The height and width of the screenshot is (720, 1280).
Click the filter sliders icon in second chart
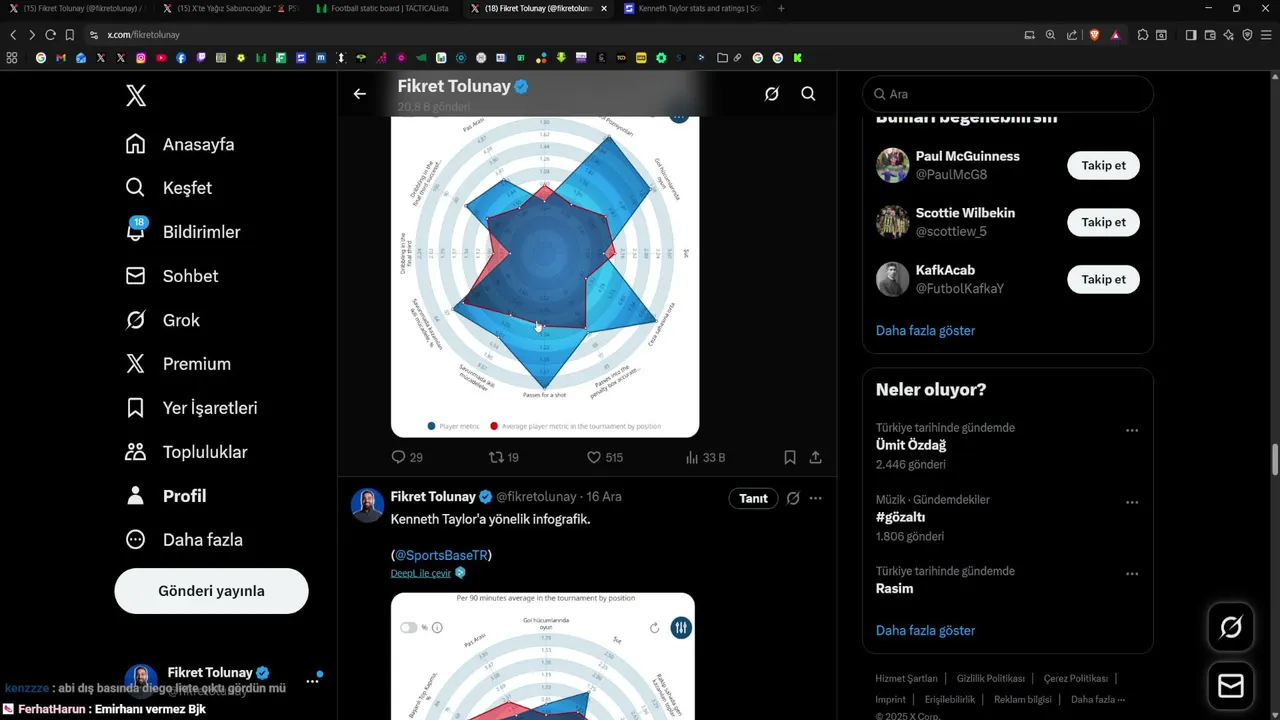point(680,628)
